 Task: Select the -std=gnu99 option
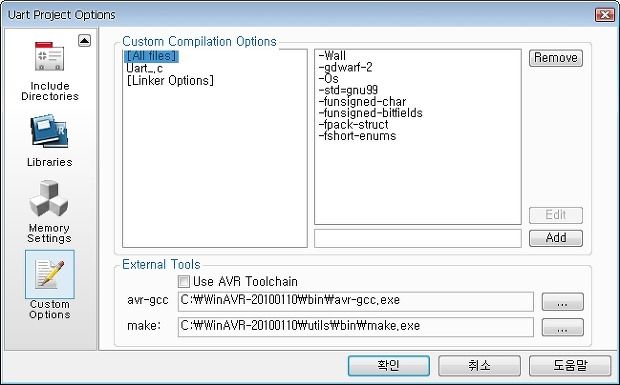click(x=348, y=90)
